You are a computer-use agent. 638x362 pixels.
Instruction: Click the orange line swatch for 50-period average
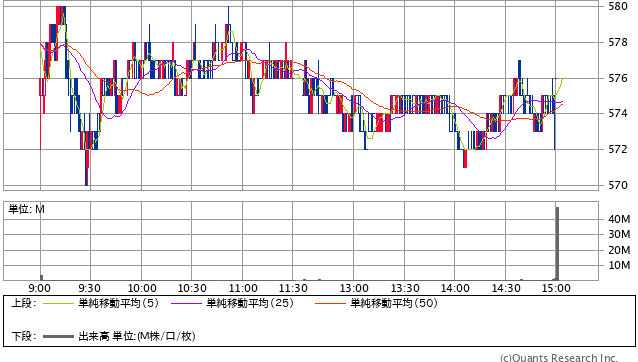tap(330, 303)
